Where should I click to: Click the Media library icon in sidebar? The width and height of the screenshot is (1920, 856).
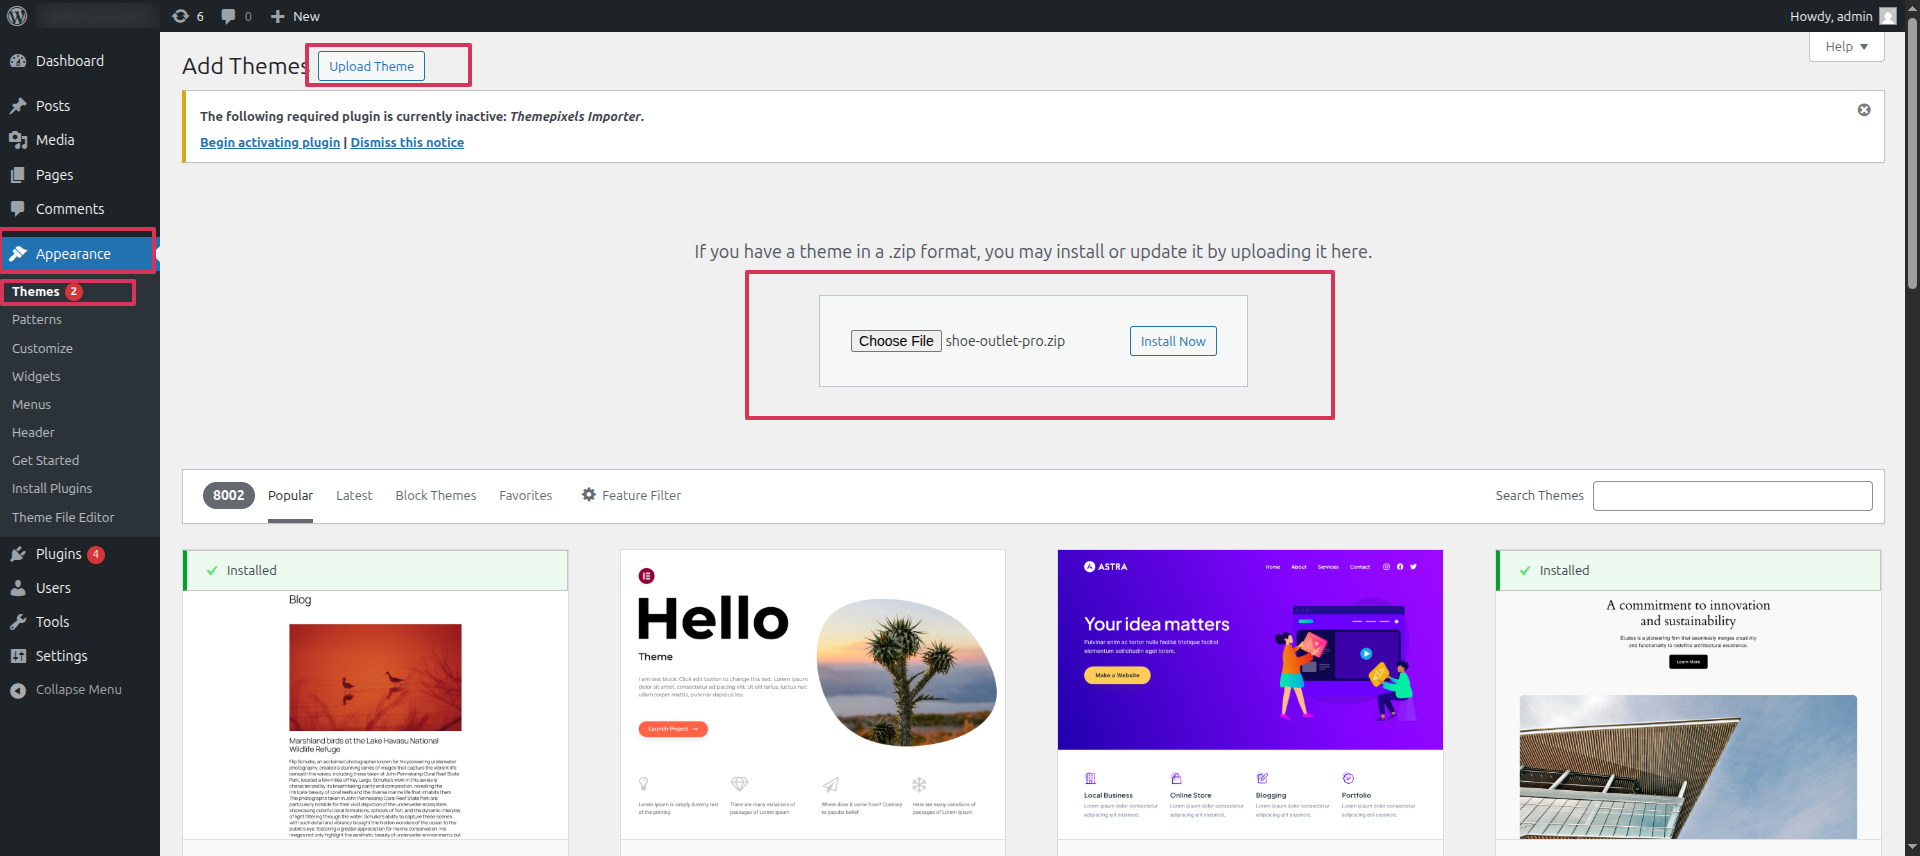(18, 140)
